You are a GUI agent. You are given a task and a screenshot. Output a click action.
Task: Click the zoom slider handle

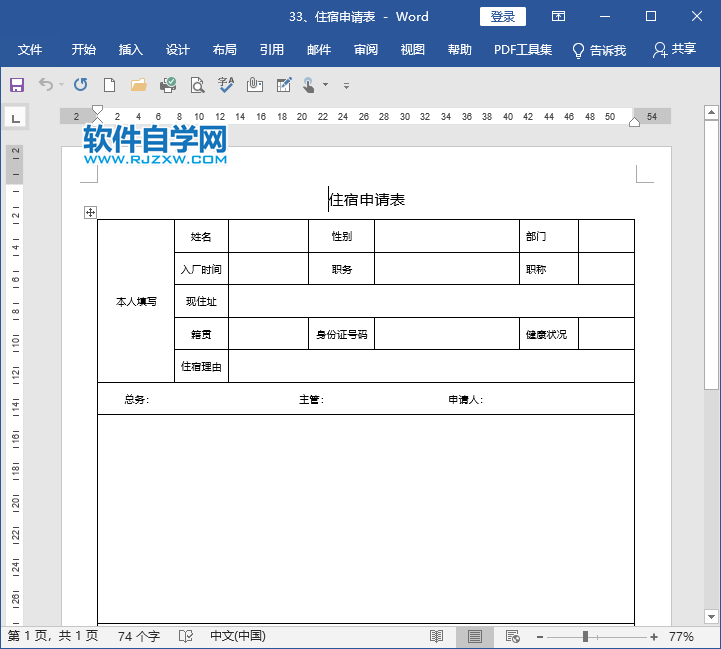pos(585,637)
